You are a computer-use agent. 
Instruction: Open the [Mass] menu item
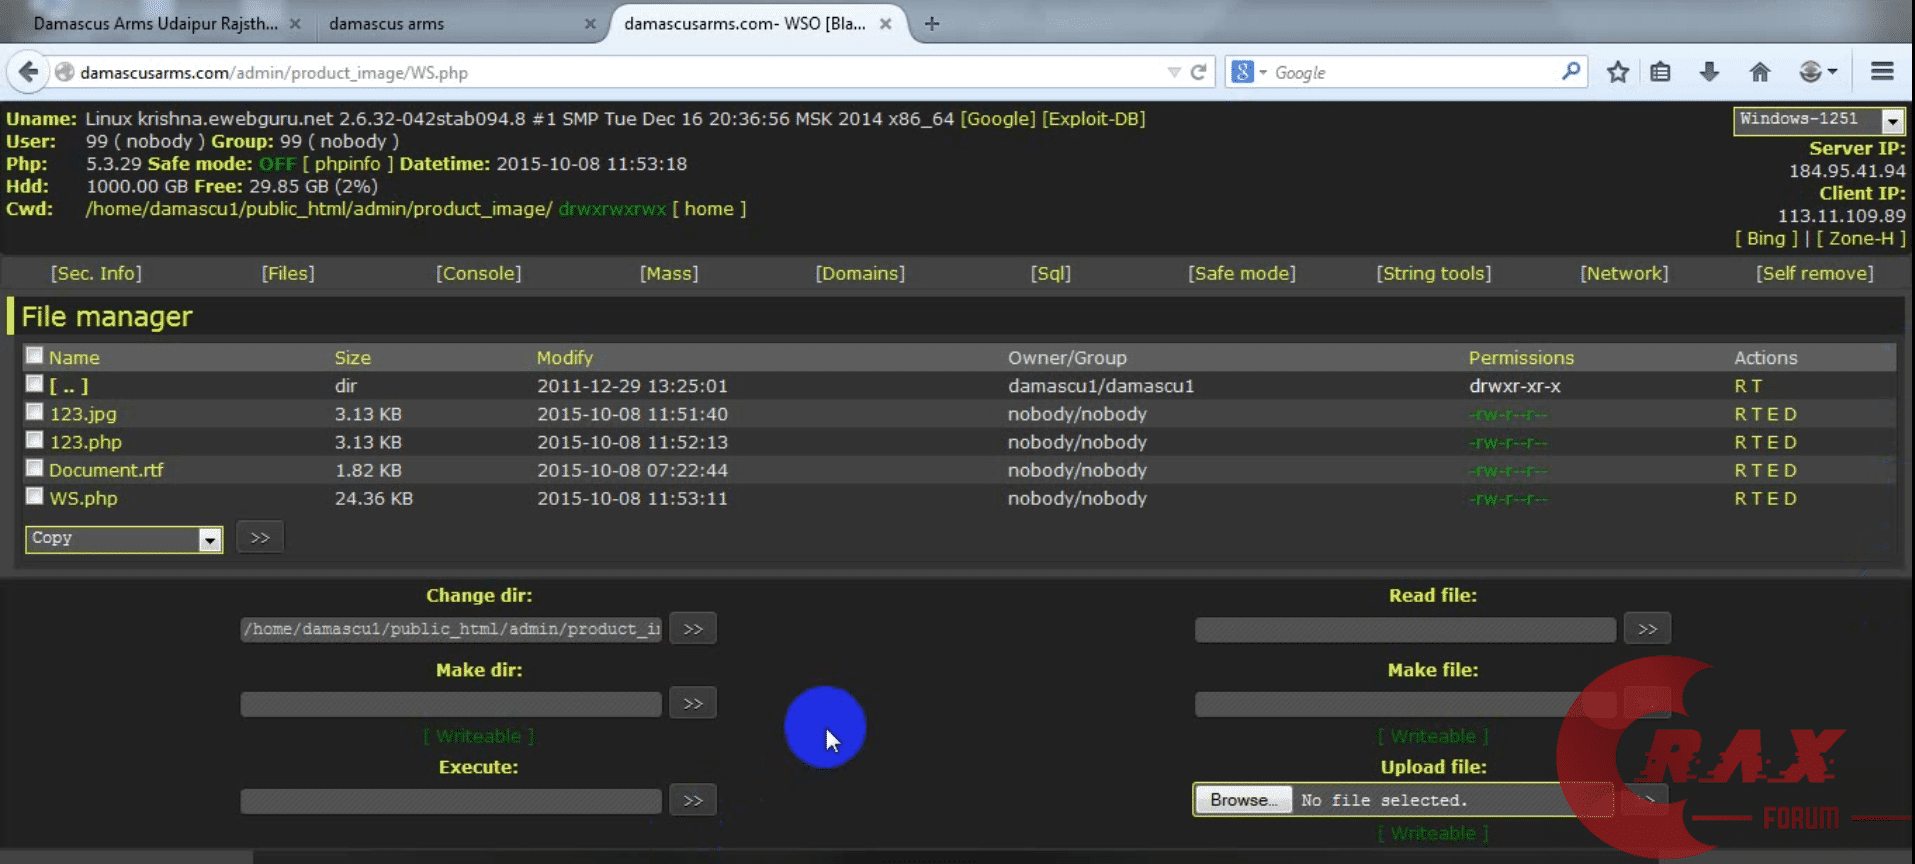click(669, 273)
